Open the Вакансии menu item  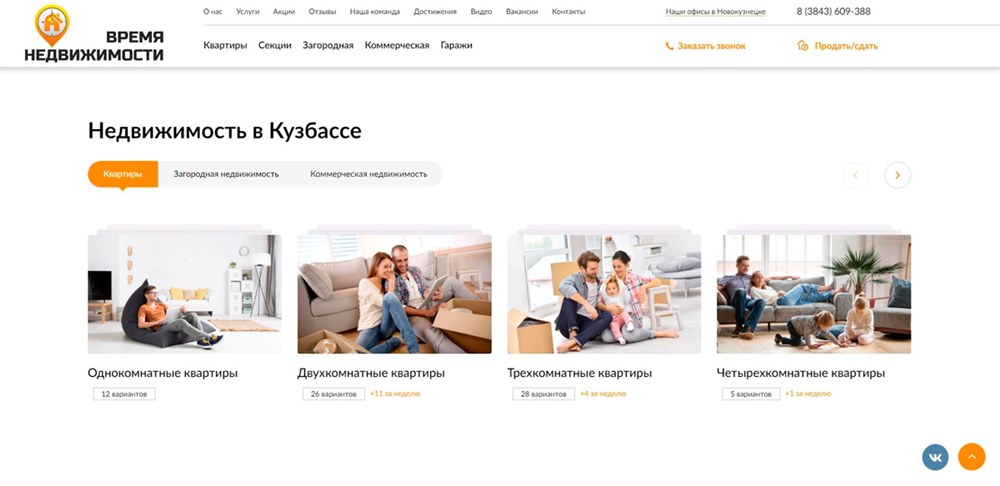click(x=522, y=12)
